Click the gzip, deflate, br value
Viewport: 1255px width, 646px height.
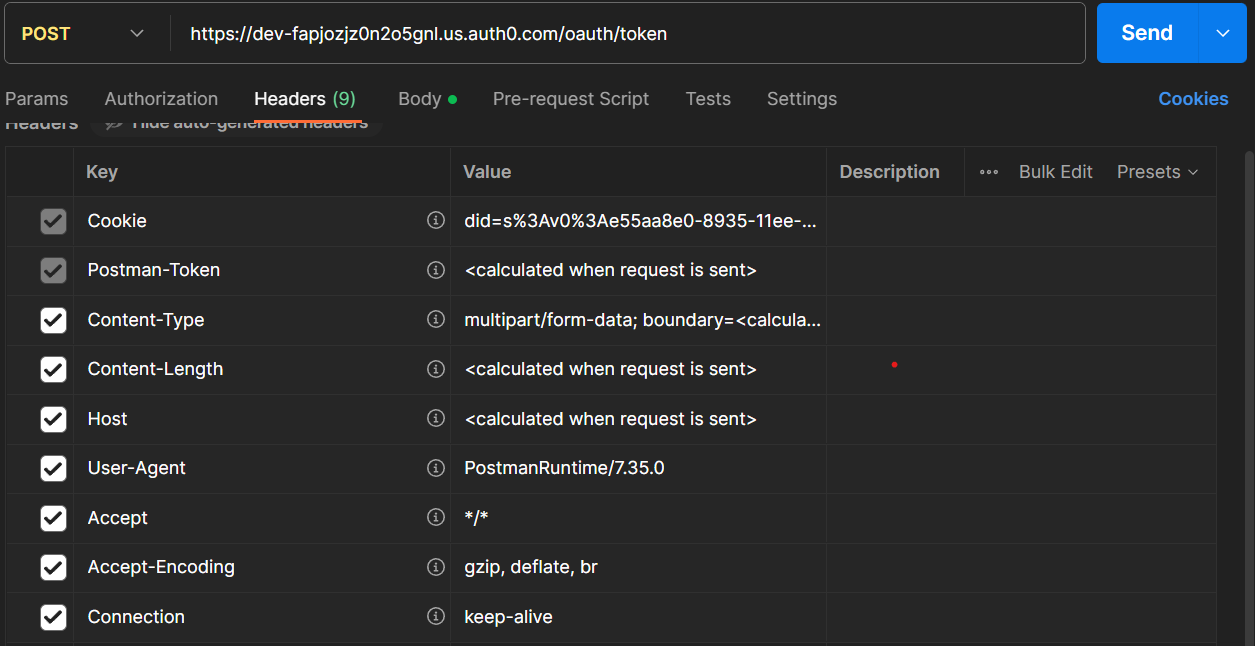pos(531,567)
